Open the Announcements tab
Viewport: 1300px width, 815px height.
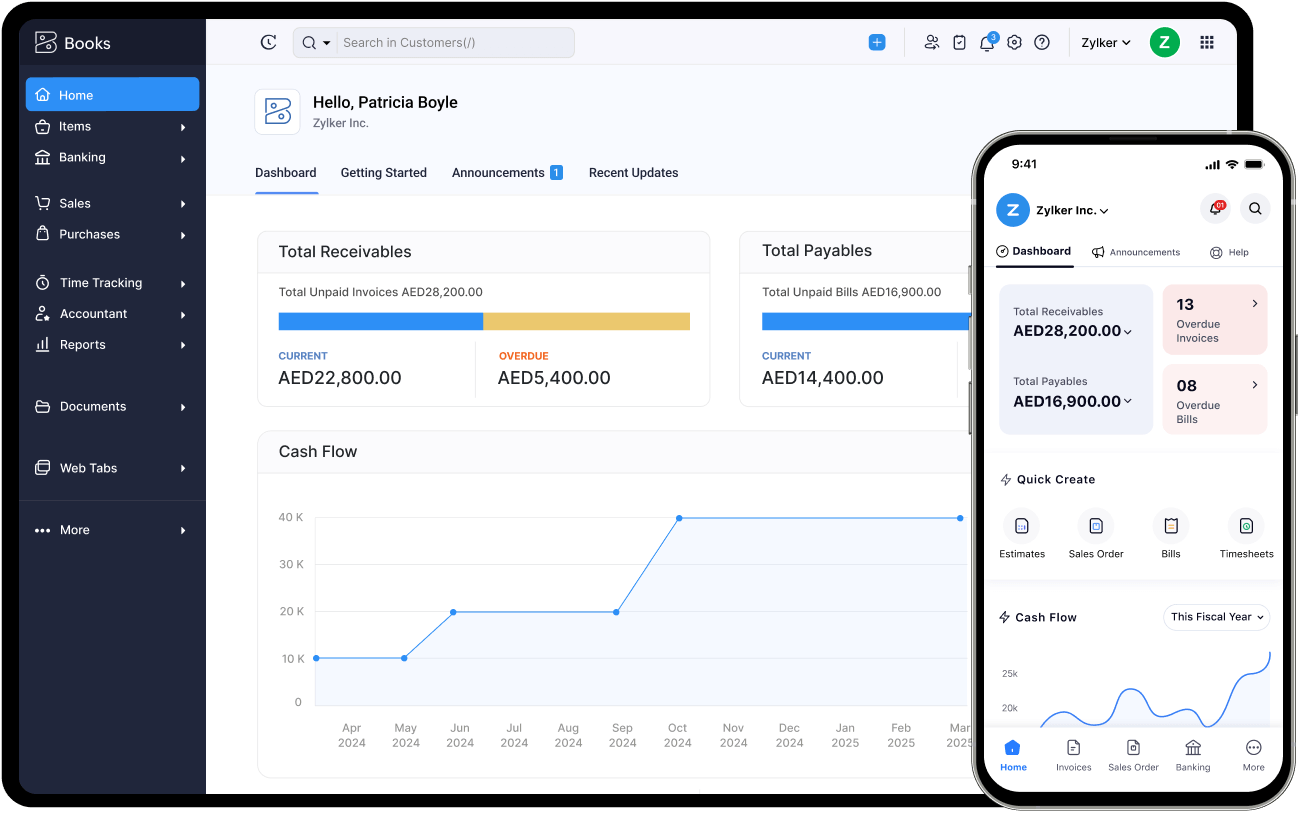[498, 172]
